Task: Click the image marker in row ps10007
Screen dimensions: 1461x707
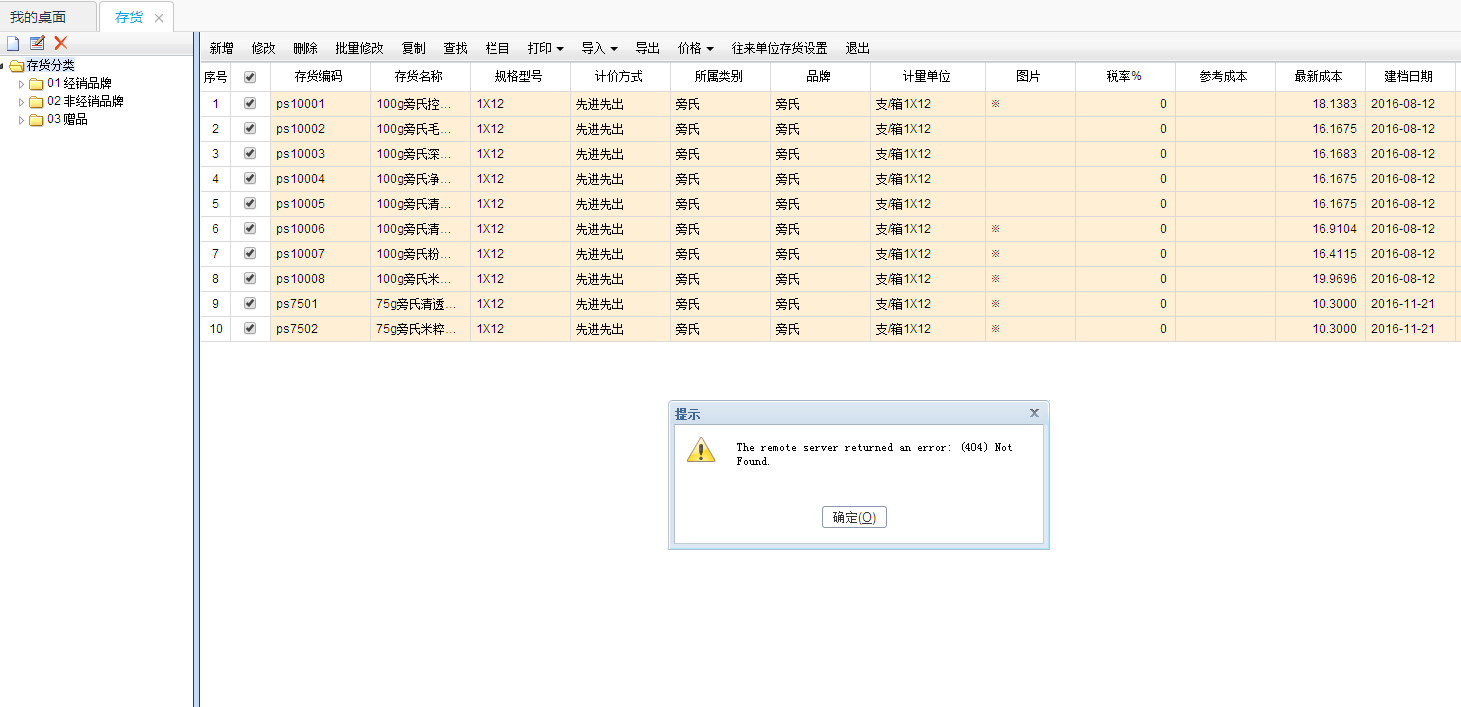Action: pyautogui.click(x=995, y=253)
